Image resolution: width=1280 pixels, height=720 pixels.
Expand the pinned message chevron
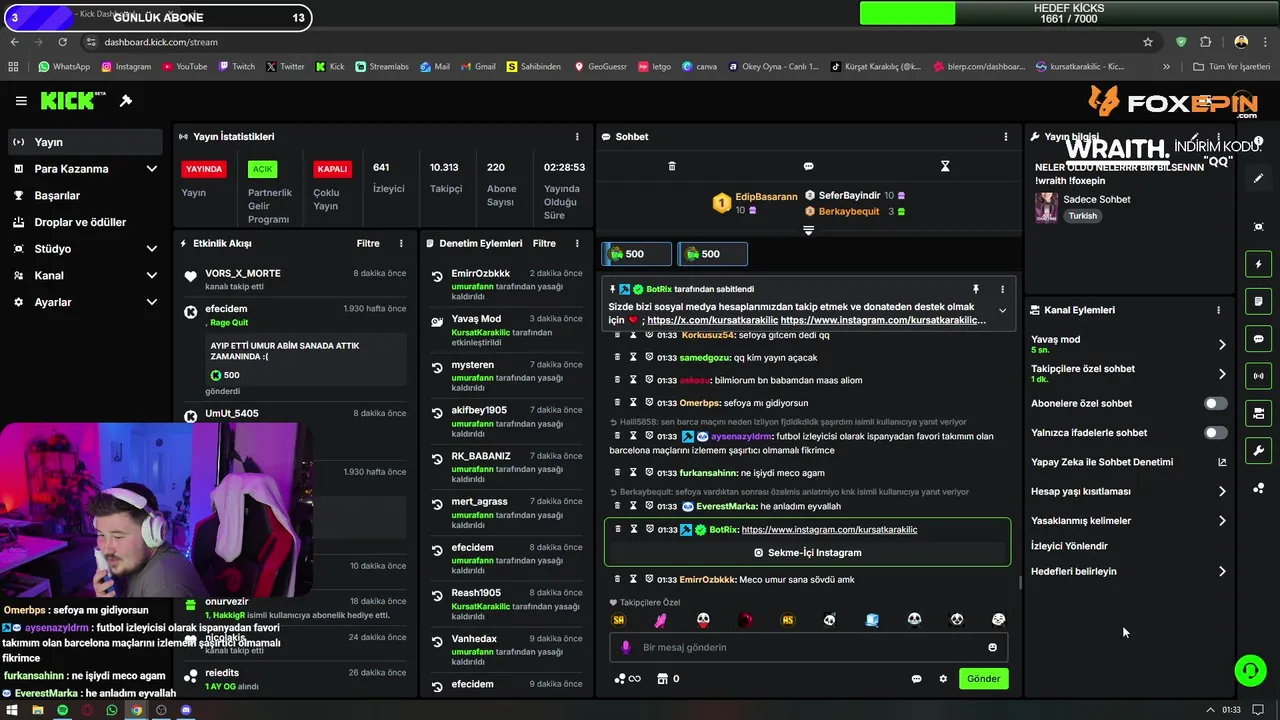(1002, 311)
